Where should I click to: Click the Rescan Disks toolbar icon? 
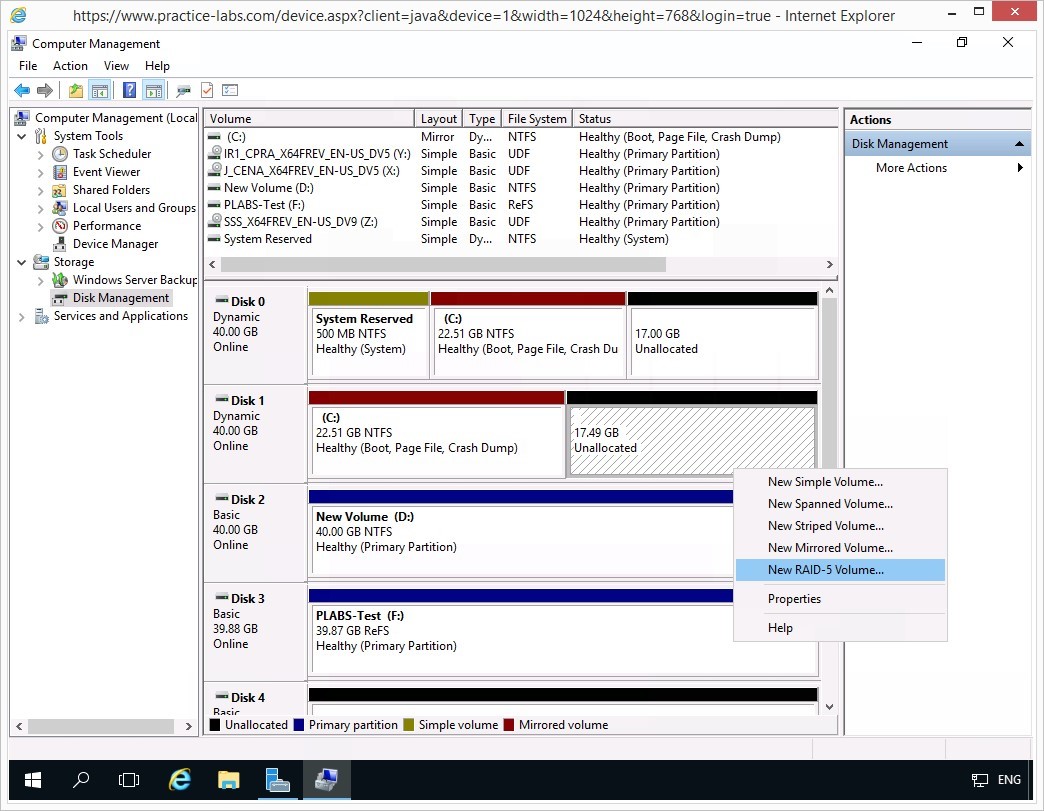pos(183,91)
